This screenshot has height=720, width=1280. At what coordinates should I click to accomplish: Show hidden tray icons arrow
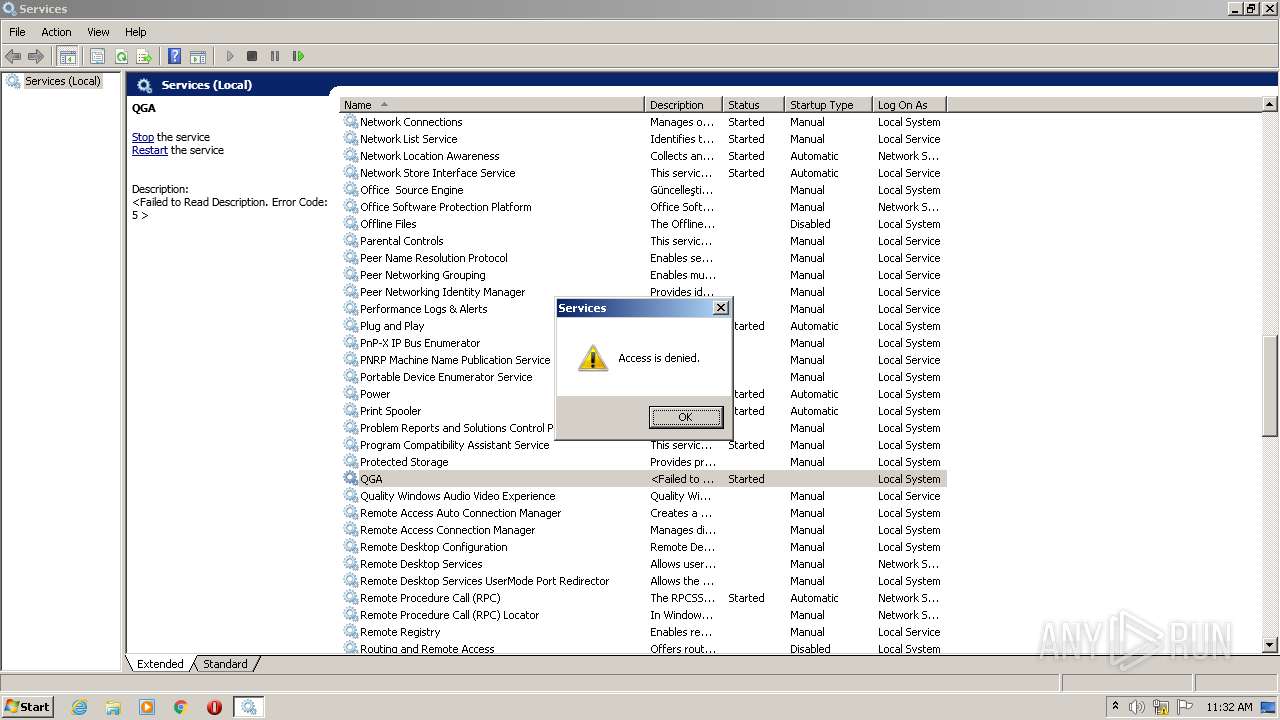1115,706
